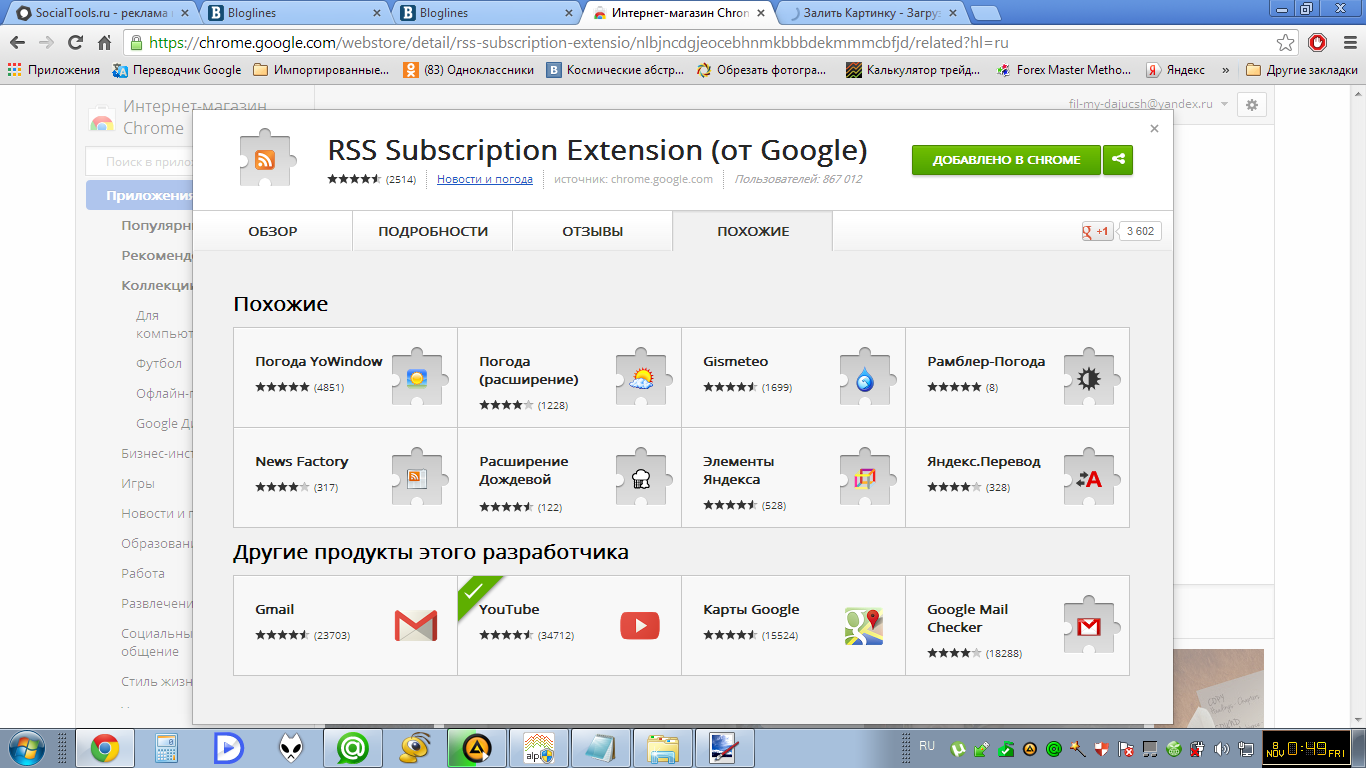Open the Приложения bookmarks shortcut

tap(54, 70)
